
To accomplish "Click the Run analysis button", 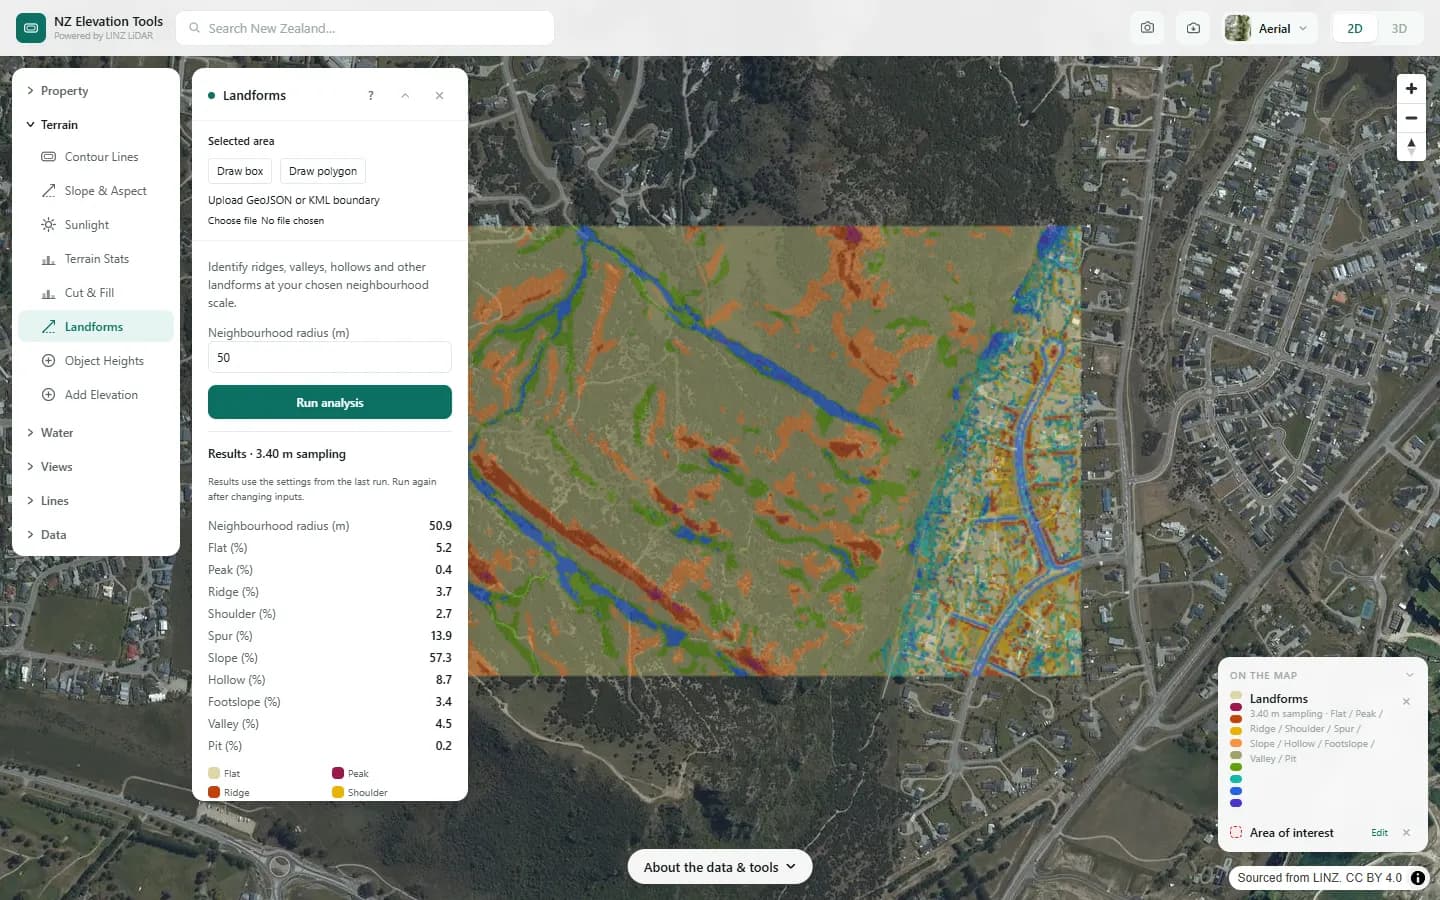I will coord(330,402).
